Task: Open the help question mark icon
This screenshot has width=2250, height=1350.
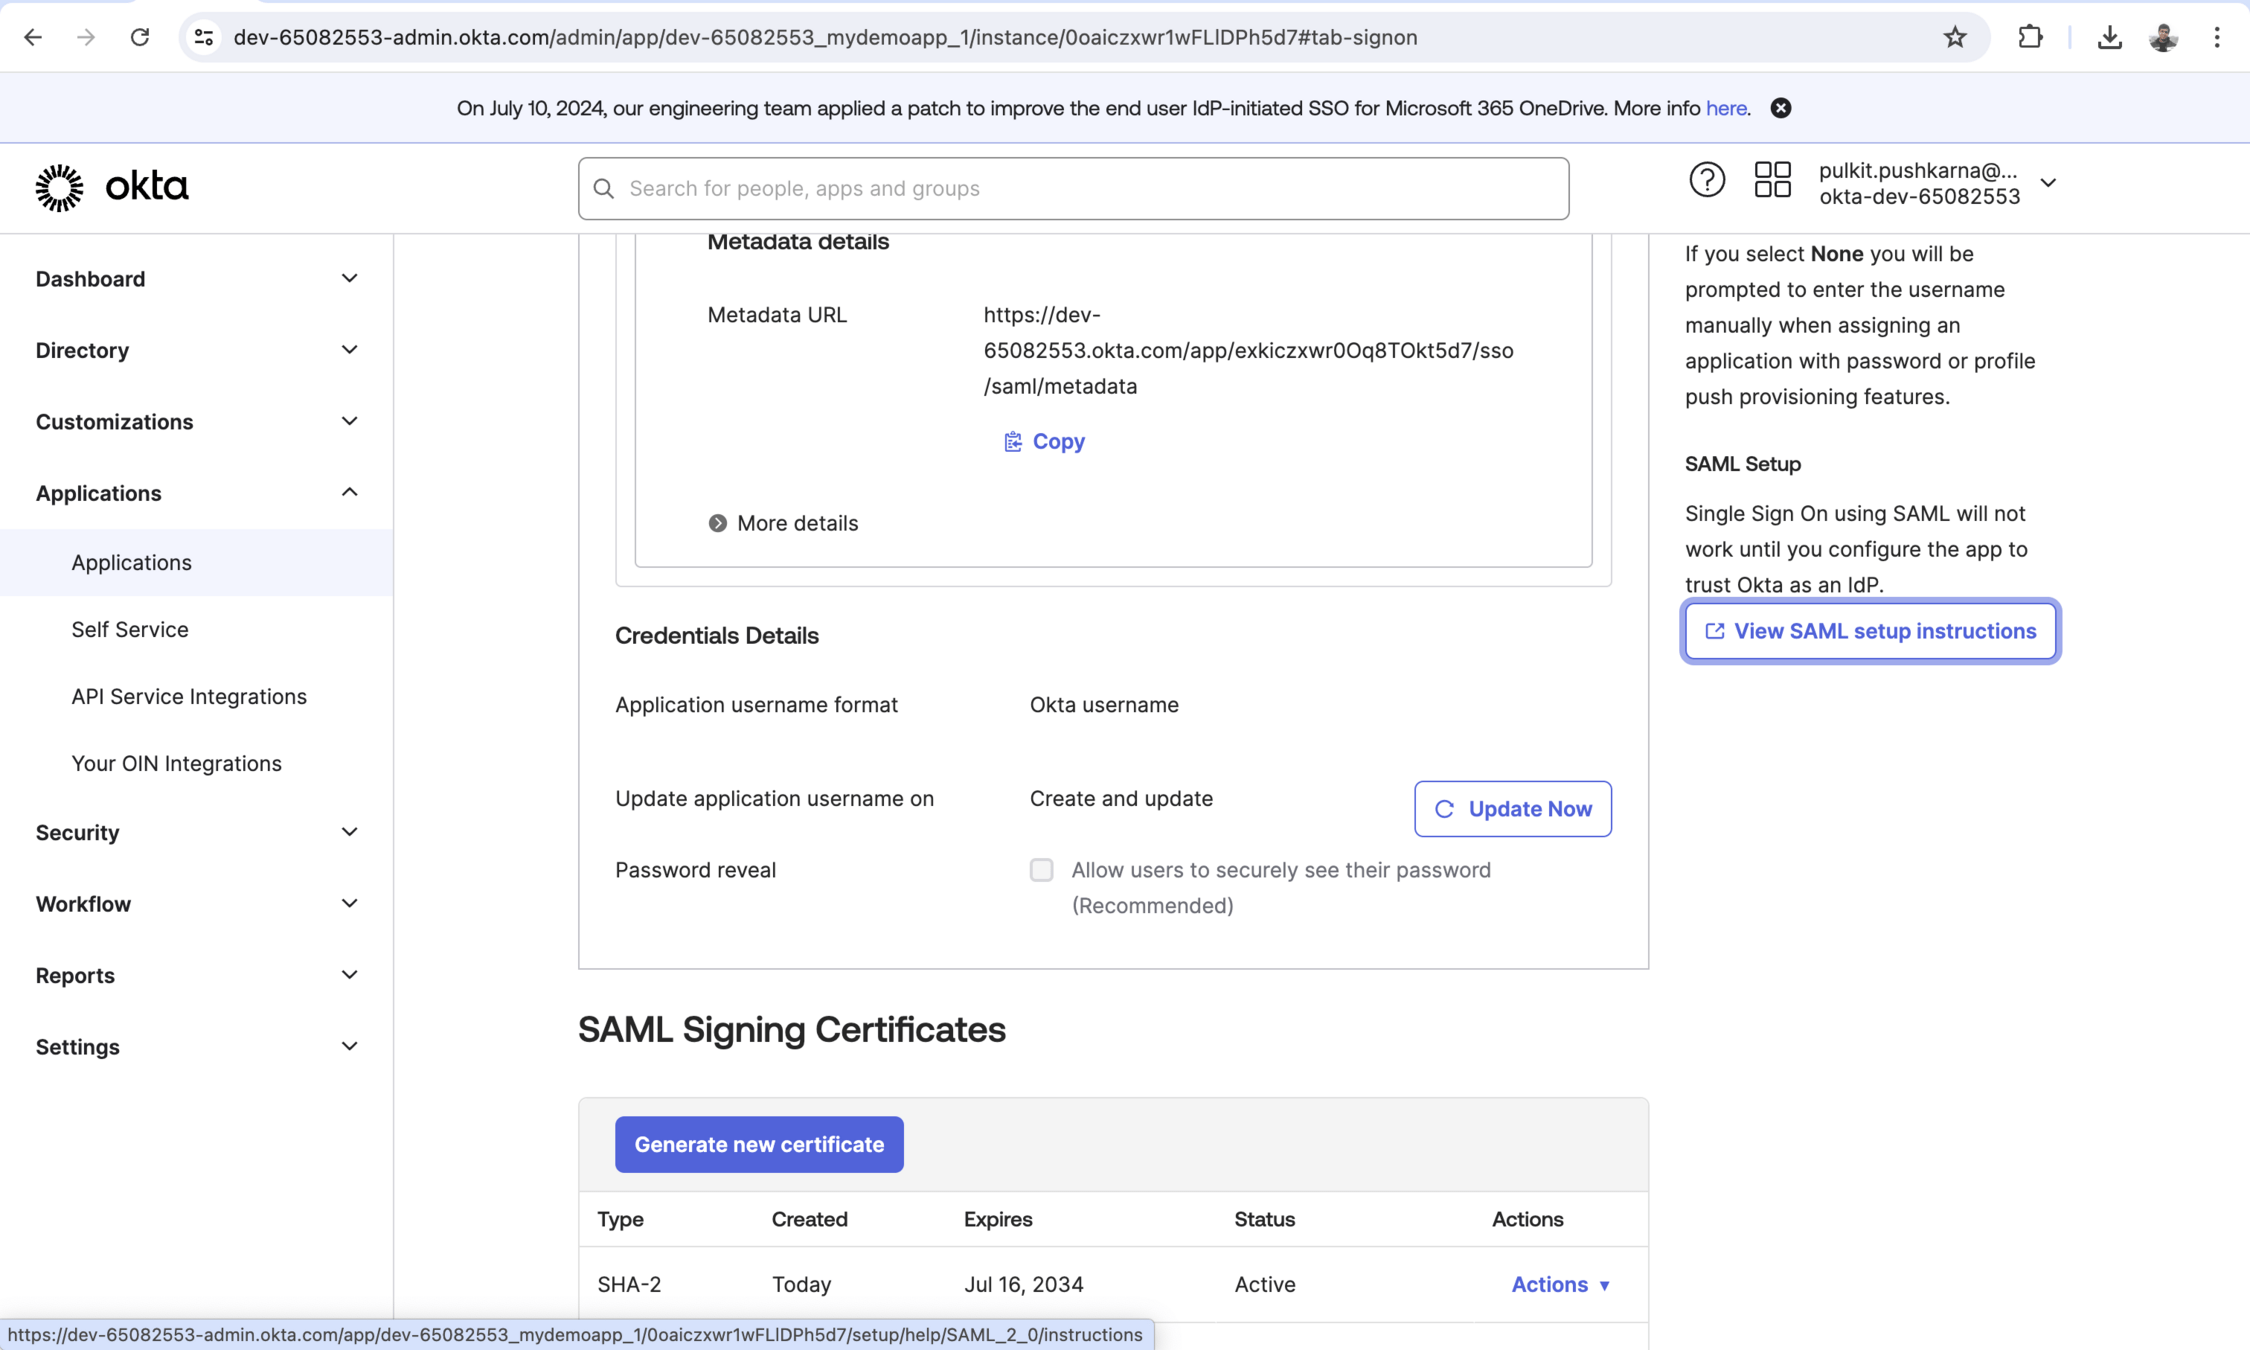Action: coord(1707,181)
